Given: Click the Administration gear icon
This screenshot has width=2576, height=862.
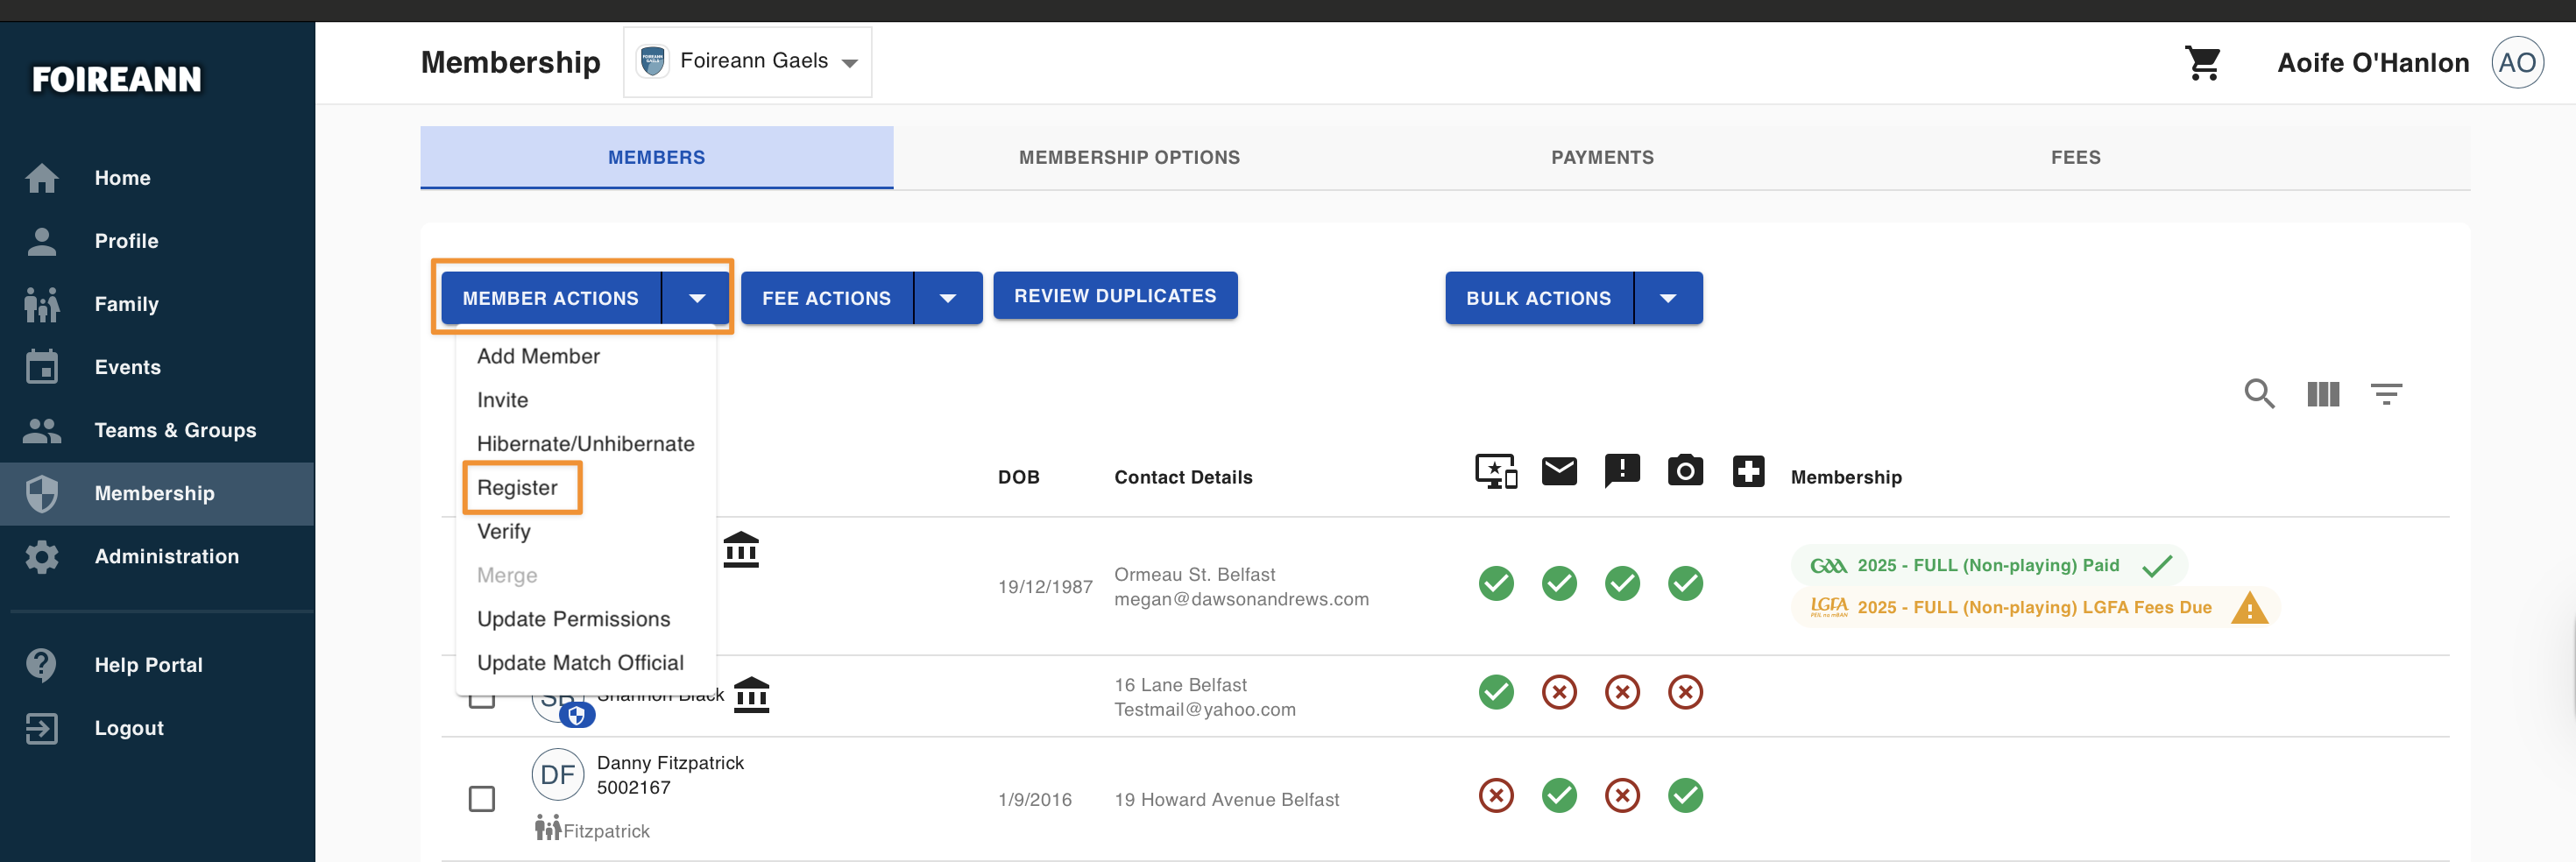Looking at the screenshot, I should tap(42, 556).
